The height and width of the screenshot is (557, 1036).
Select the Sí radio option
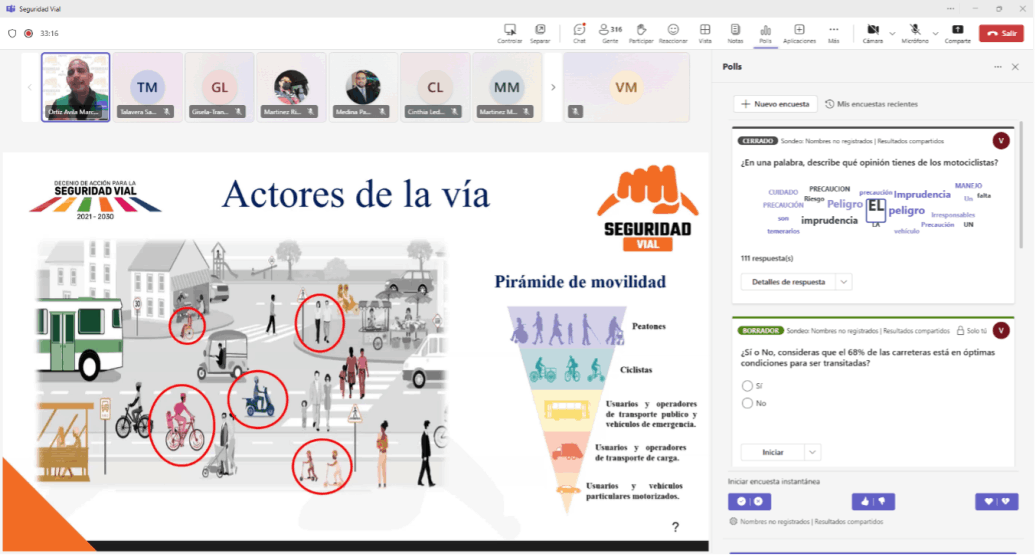747,386
